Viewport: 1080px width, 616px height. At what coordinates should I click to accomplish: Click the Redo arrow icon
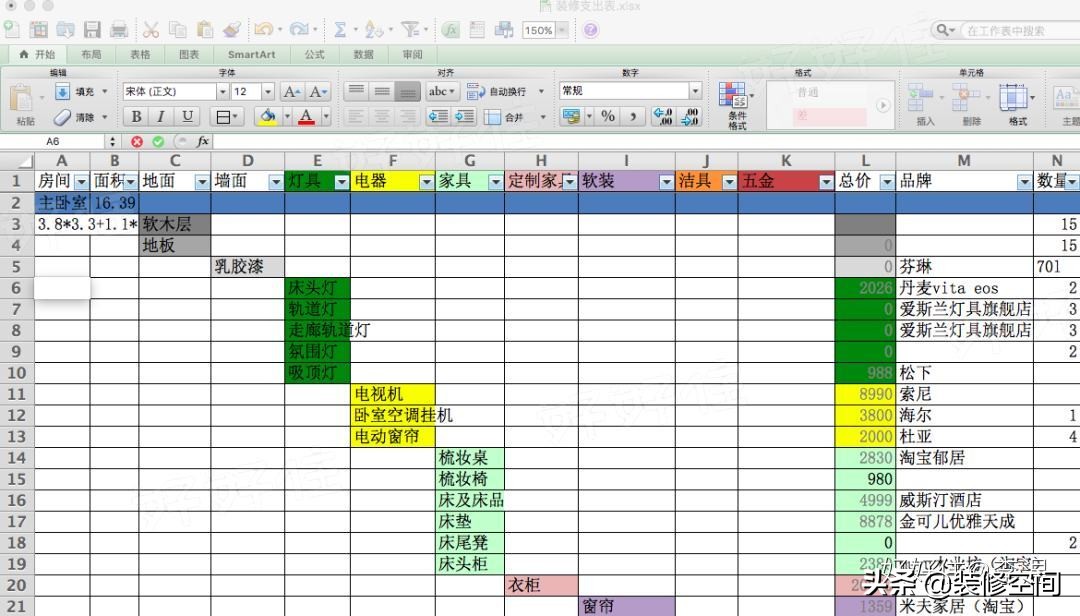point(300,30)
